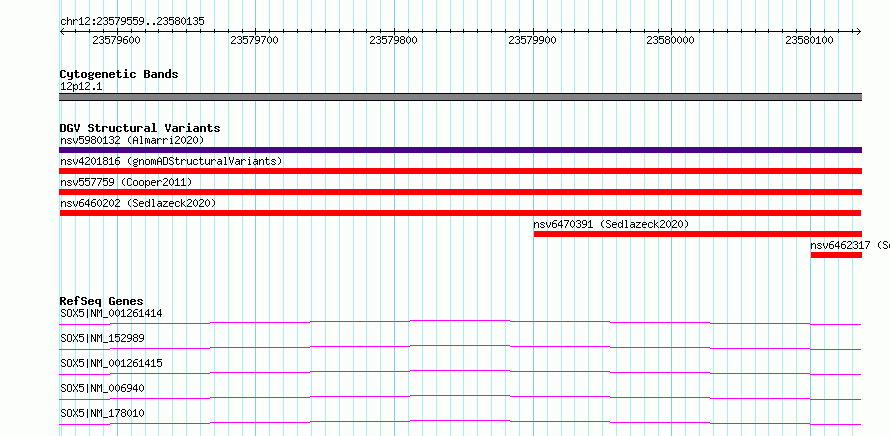Image resolution: width=890 pixels, height=436 pixels.
Task: Open transcript label SOX5|NM_001261414
Action: click(x=112, y=313)
